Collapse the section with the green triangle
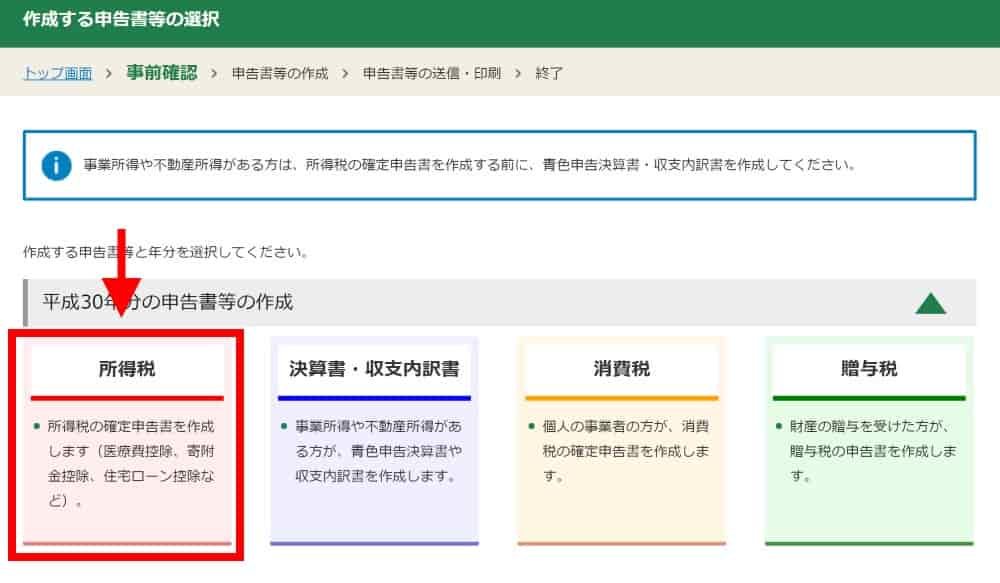 [930, 302]
